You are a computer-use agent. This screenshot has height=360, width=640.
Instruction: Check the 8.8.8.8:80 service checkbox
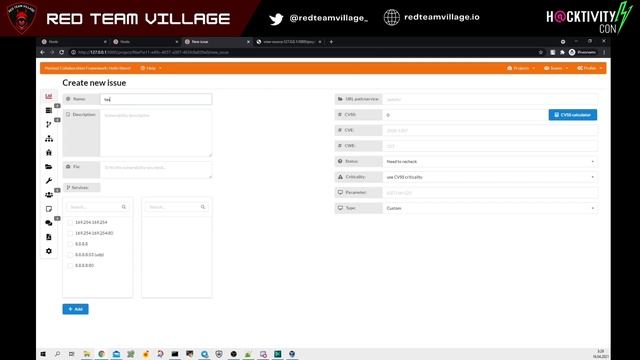click(70, 265)
